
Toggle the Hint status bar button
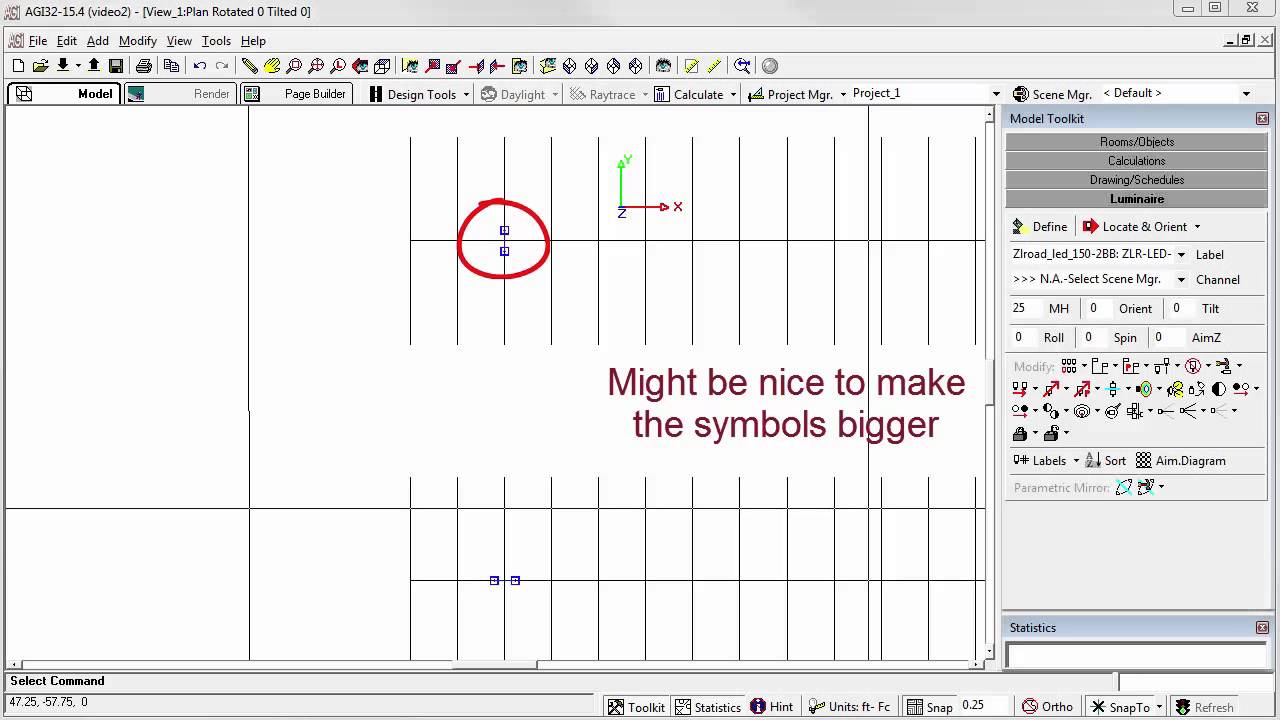[773, 707]
